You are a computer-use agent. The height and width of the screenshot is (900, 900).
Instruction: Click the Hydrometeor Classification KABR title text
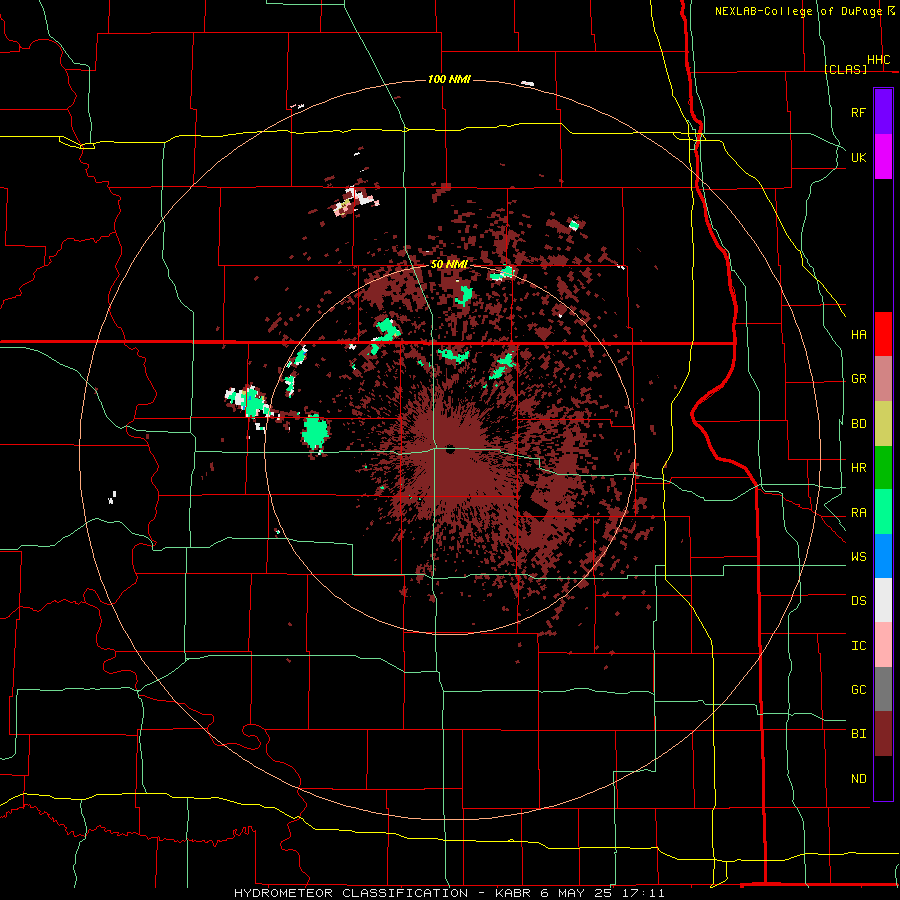pos(449,893)
